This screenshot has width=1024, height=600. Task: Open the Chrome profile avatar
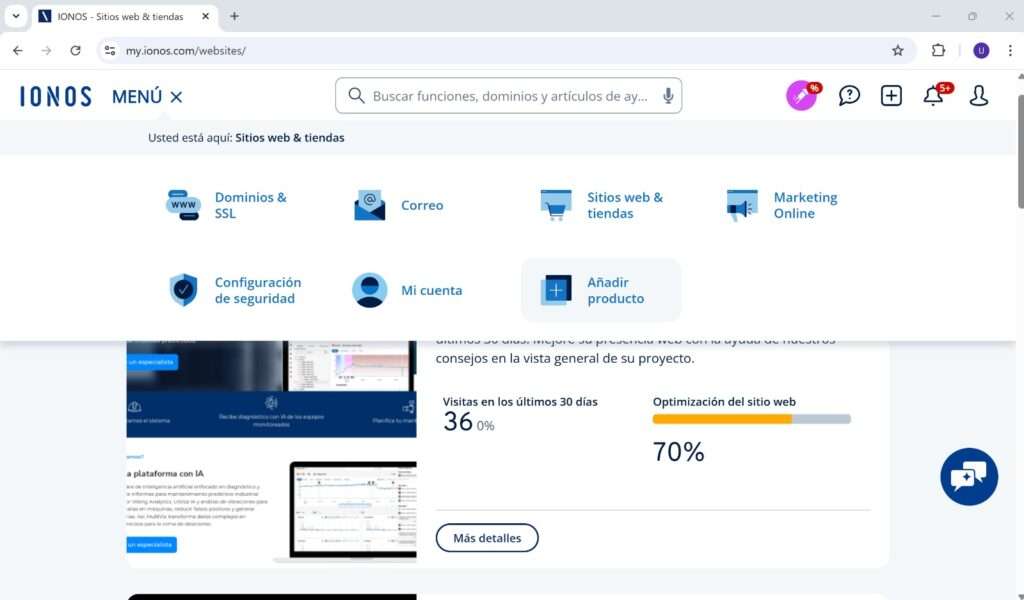pos(981,50)
